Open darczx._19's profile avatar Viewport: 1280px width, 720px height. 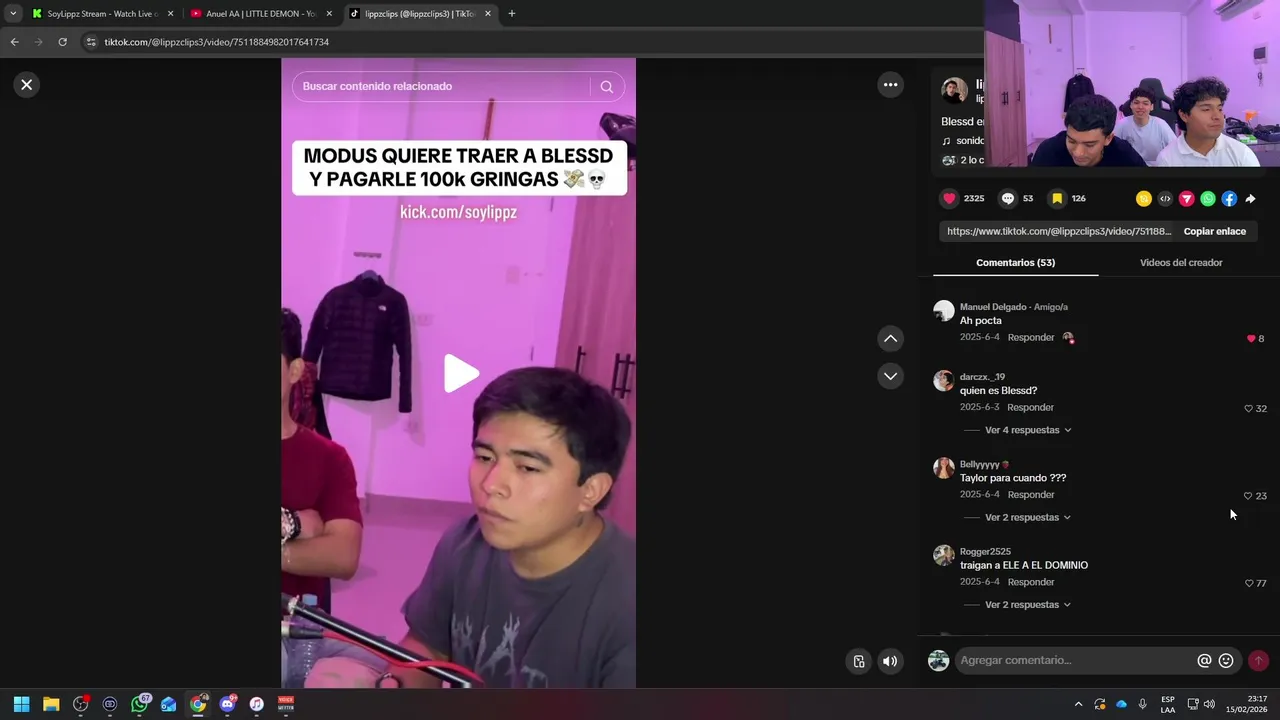coord(944,380)
